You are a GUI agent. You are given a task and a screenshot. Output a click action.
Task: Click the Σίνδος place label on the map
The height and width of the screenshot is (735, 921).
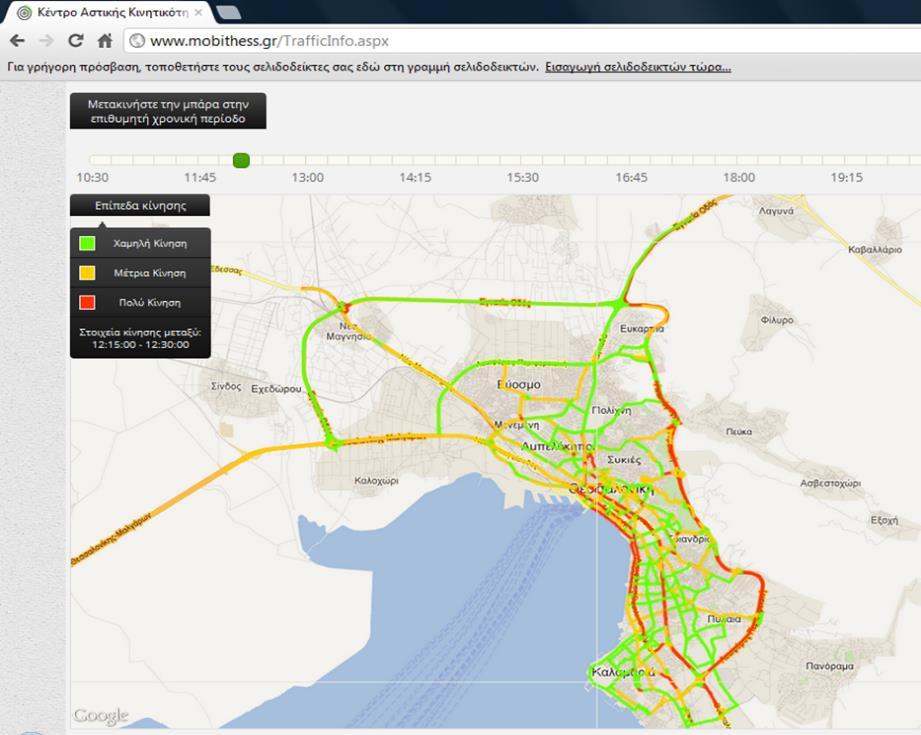click(226, 387)
